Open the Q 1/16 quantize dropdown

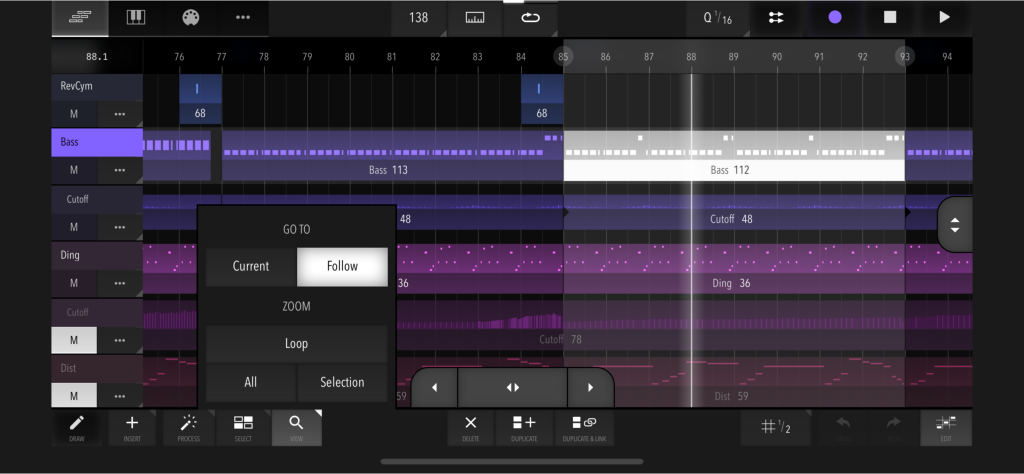718,18
